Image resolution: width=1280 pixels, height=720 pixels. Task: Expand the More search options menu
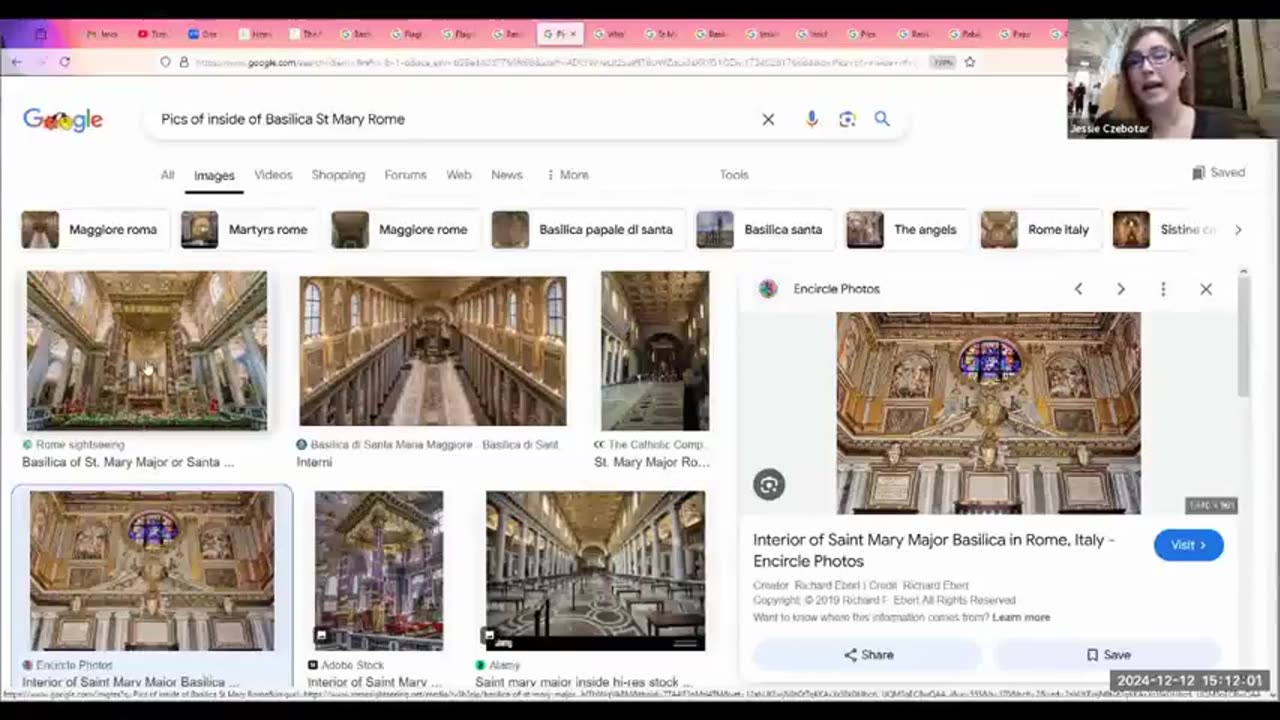tap(567, 174)
